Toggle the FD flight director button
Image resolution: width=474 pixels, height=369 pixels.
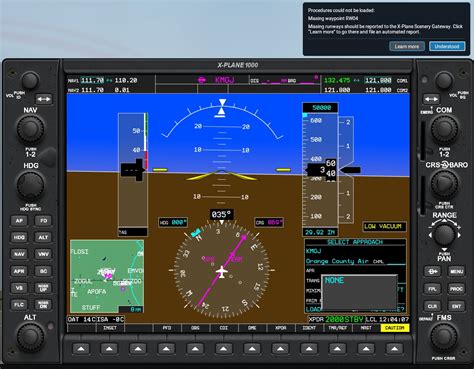point(43,221)
